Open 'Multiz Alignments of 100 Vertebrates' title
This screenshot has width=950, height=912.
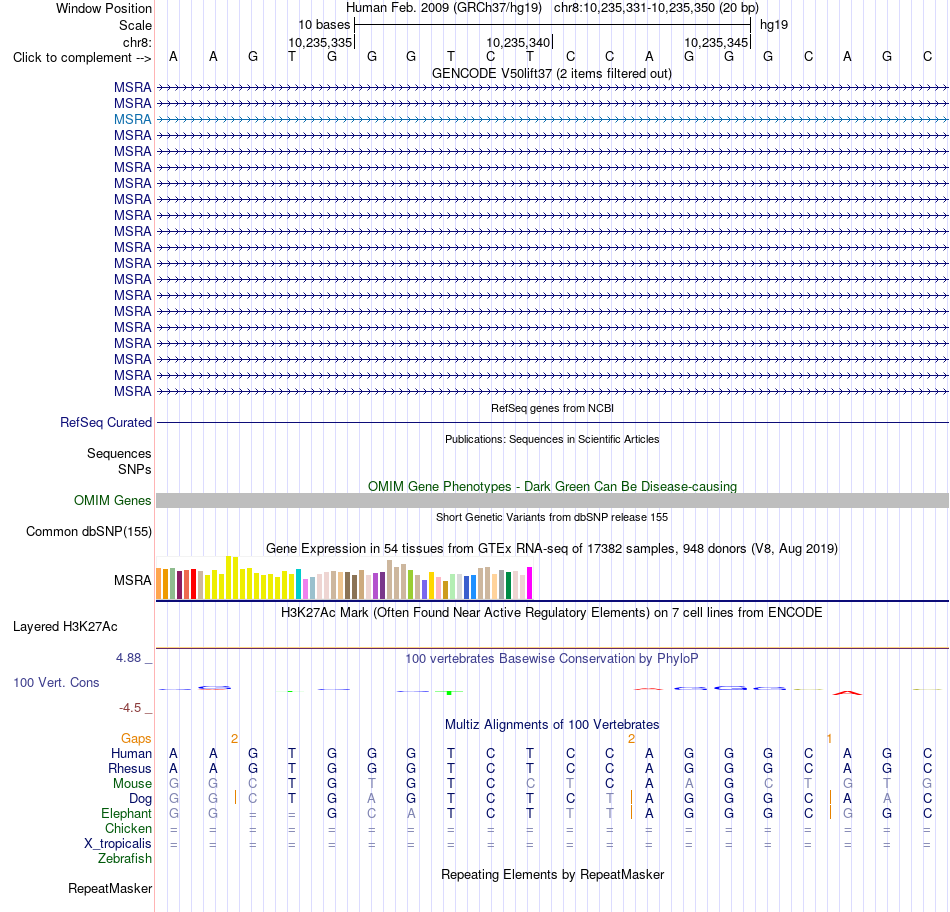[552, 725]
